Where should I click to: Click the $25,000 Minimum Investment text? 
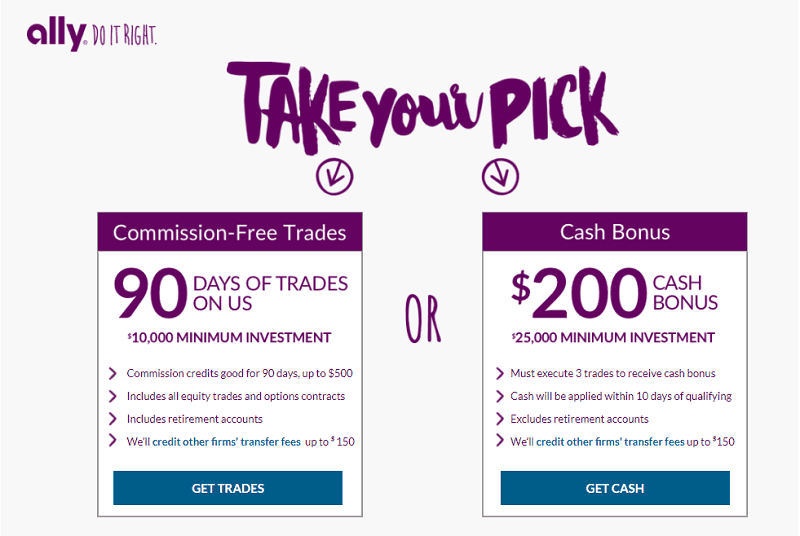613,338
